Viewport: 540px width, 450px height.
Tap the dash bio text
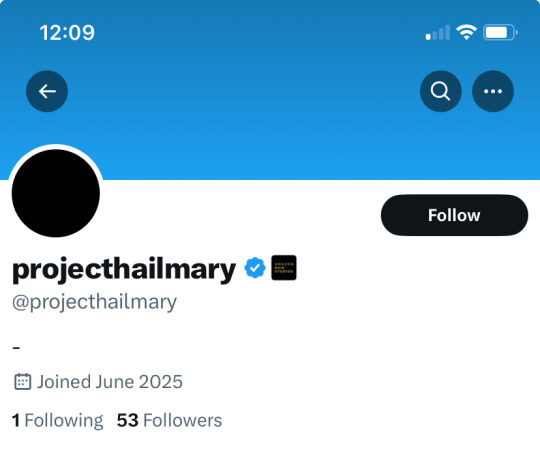pyautogui.click(x=16, y=348)
